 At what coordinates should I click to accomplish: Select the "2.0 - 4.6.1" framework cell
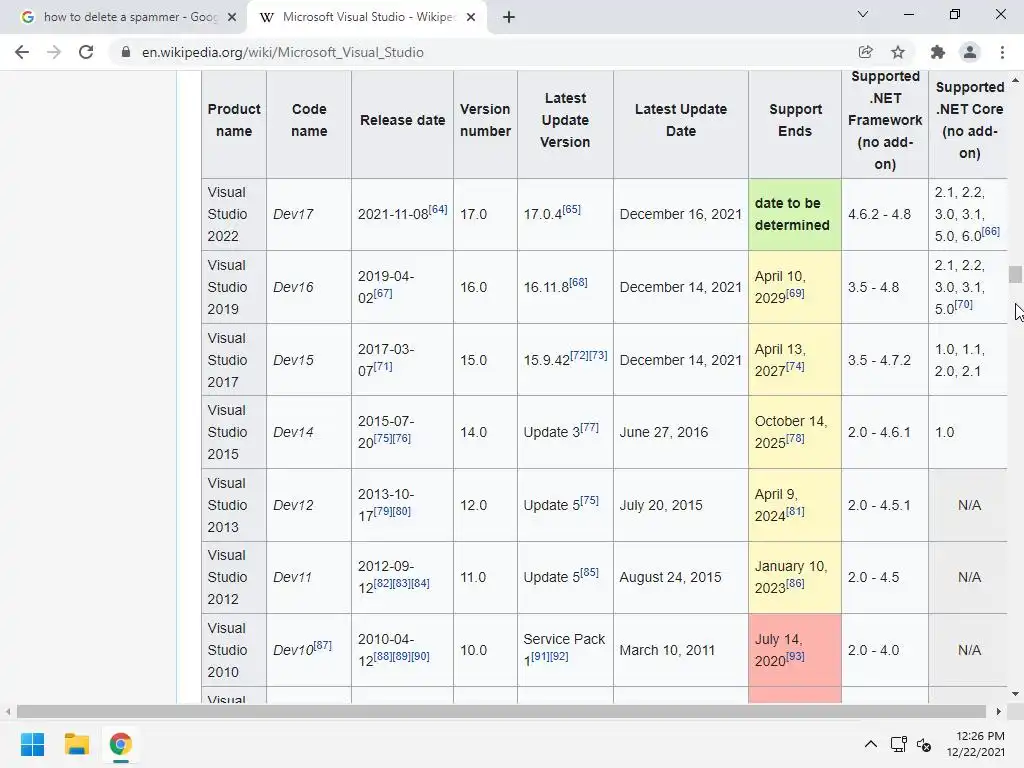[x=885, y=432]
